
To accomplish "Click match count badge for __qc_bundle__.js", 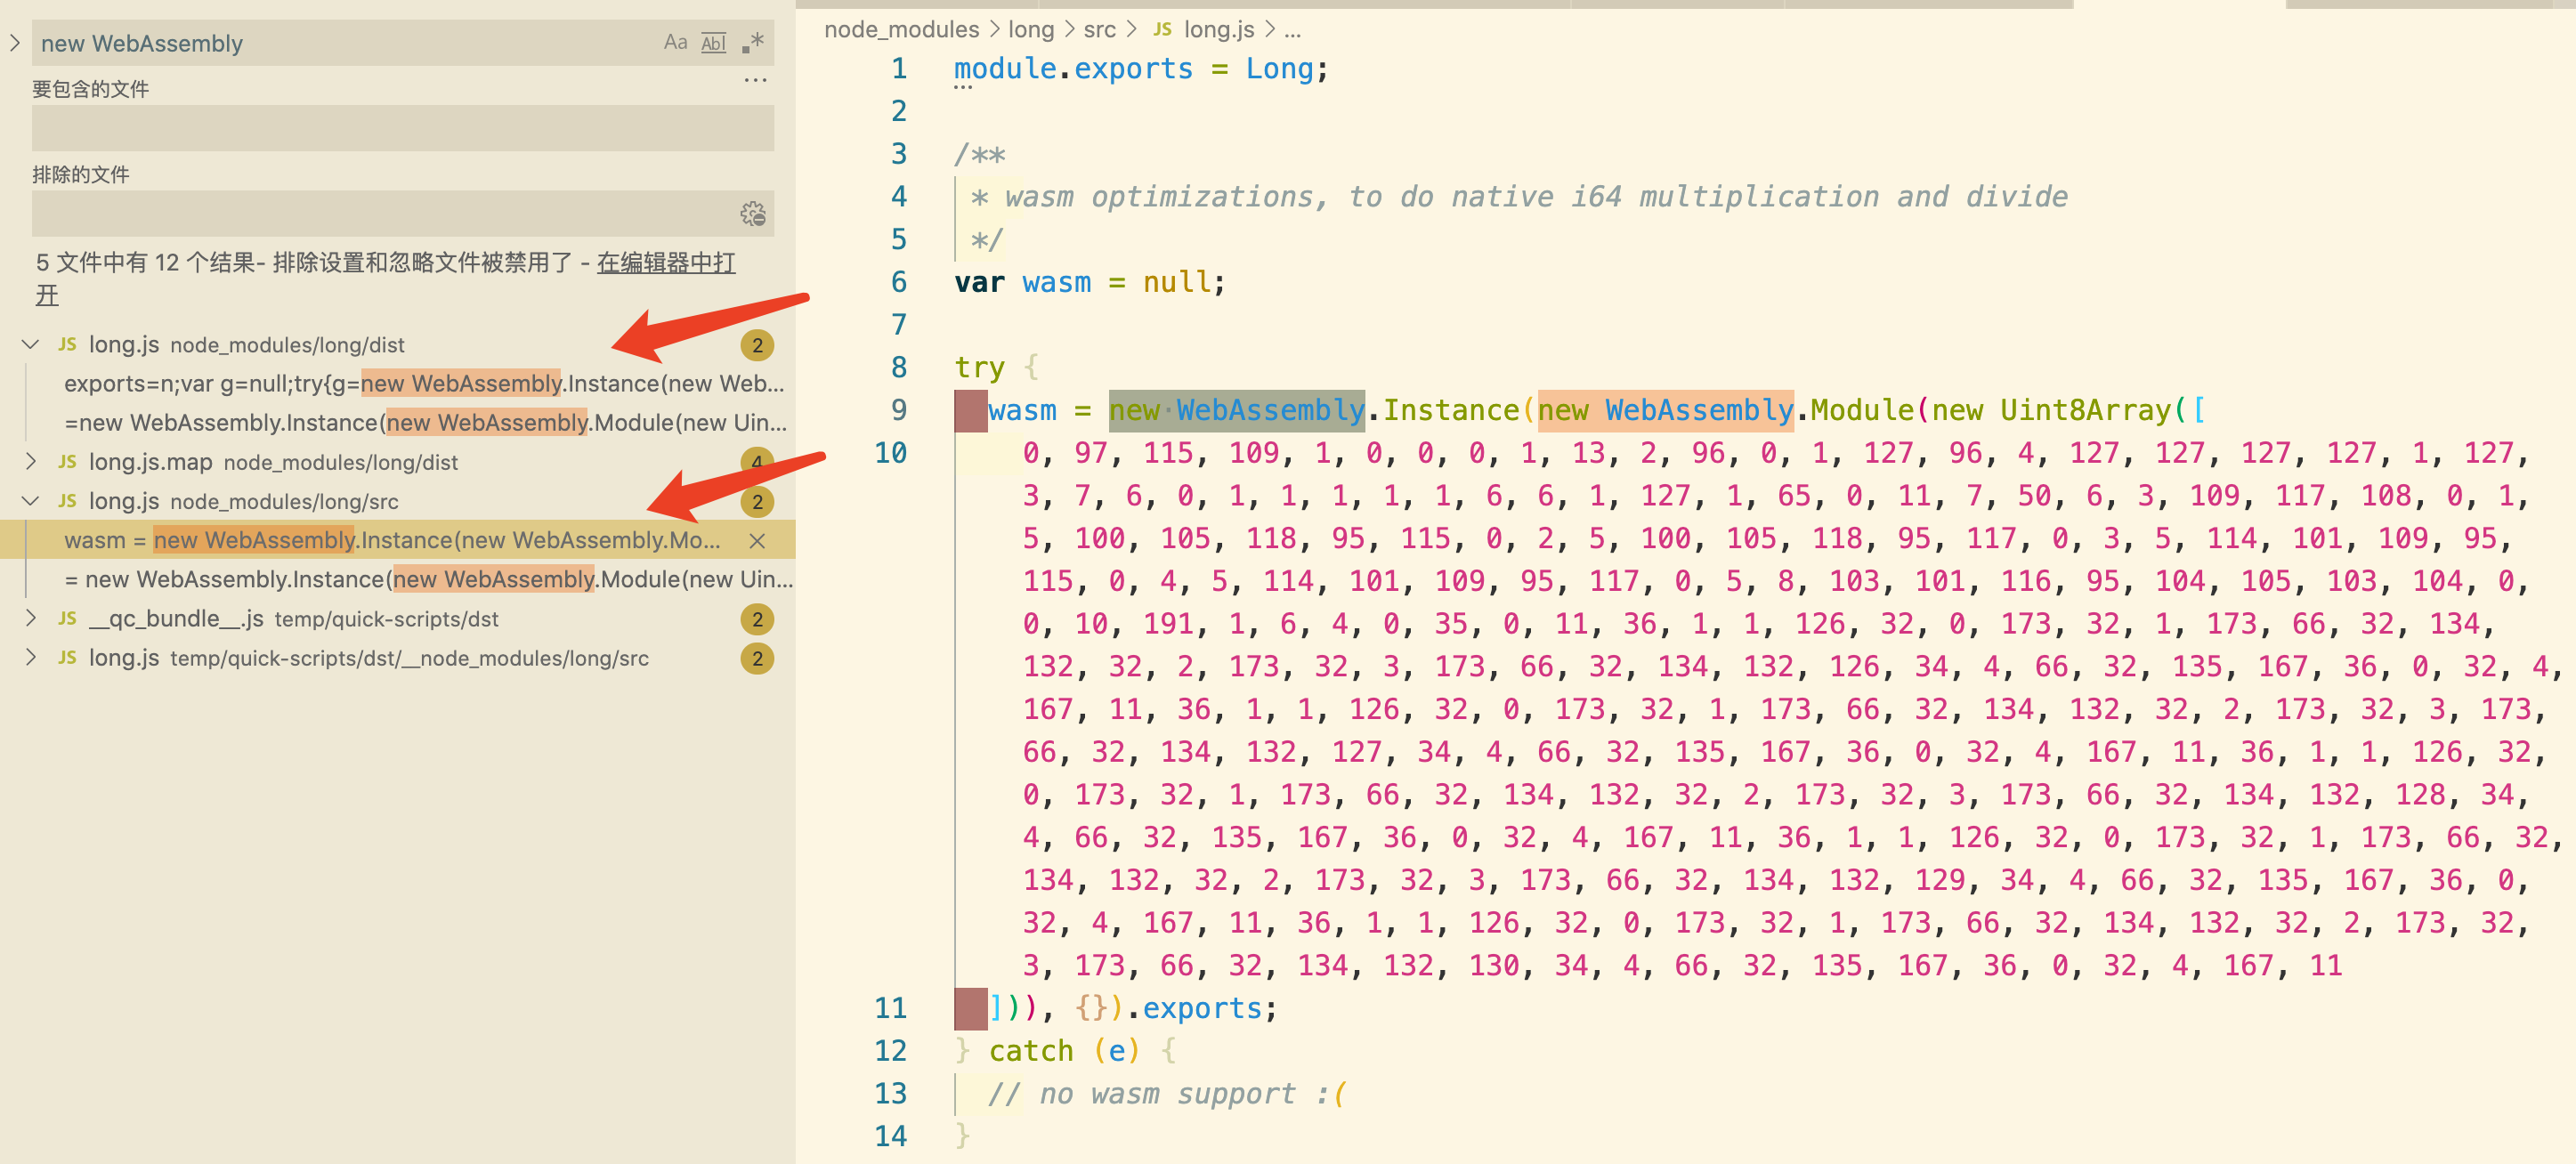I will tap(757, 619).
